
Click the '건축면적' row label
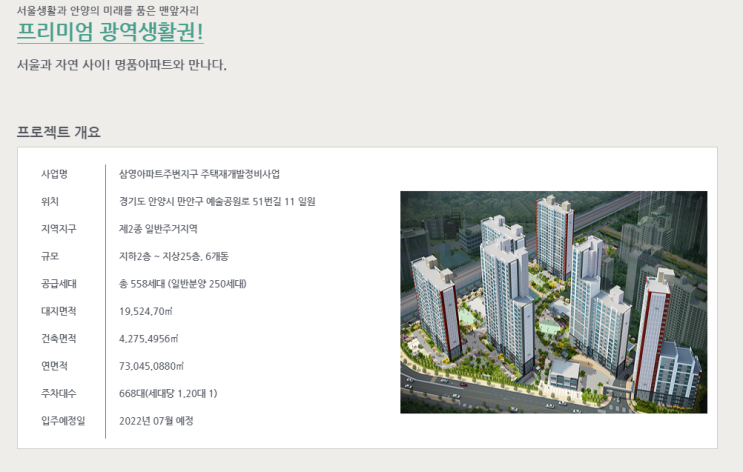pyautogui.click(x=59, y=339)
